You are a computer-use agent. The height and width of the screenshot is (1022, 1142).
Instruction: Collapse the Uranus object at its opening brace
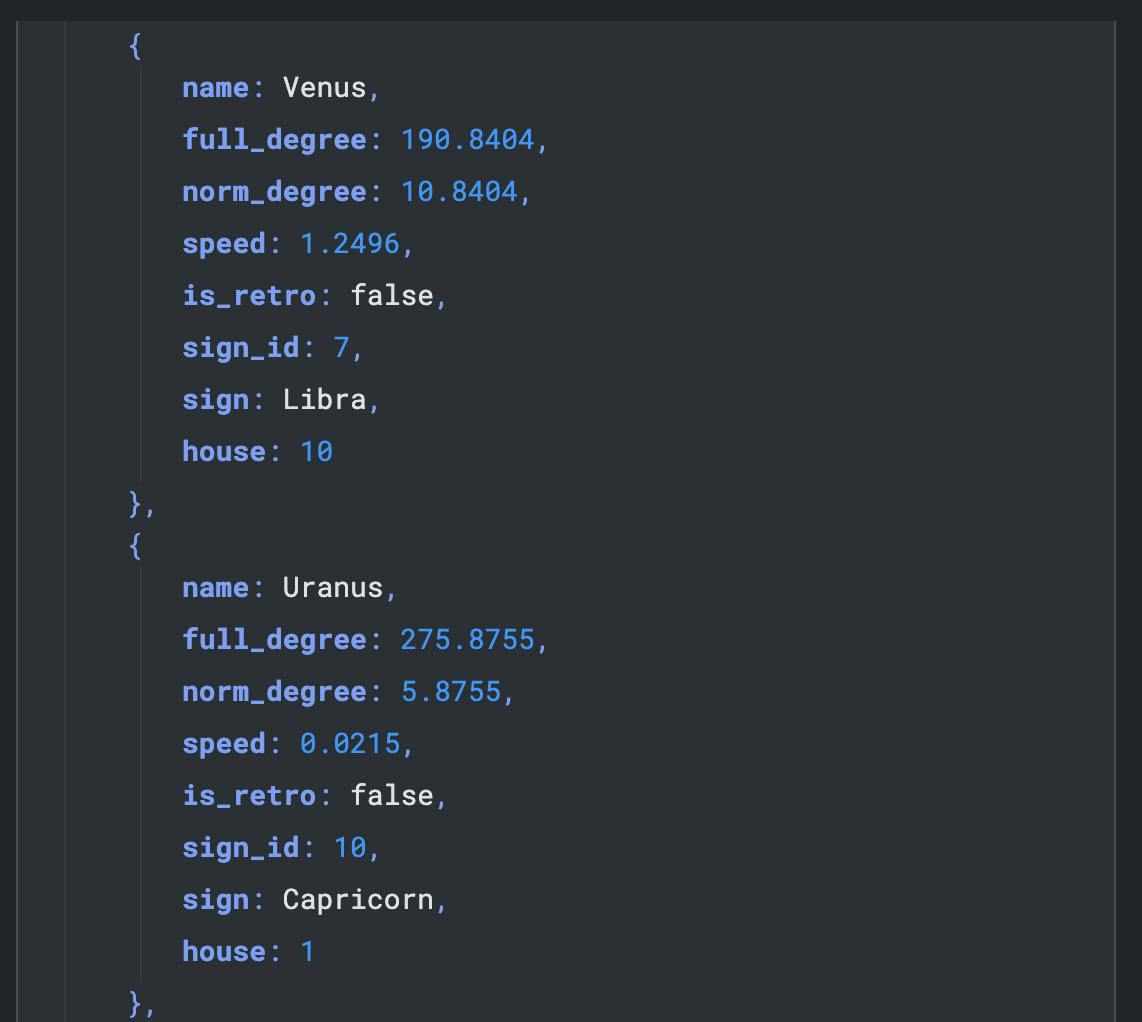coord(135,546)
